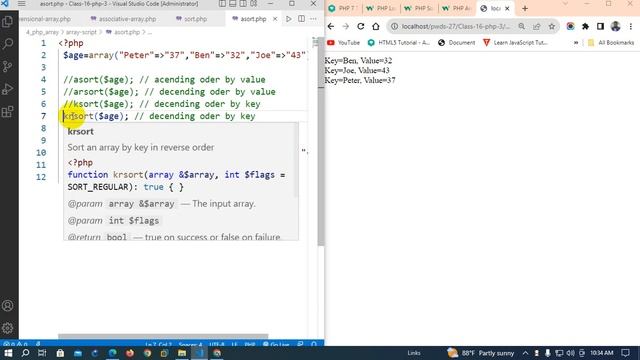Close the localhost browser tab
This screenshot has width=640, height=360.
(x=507, y=8)
